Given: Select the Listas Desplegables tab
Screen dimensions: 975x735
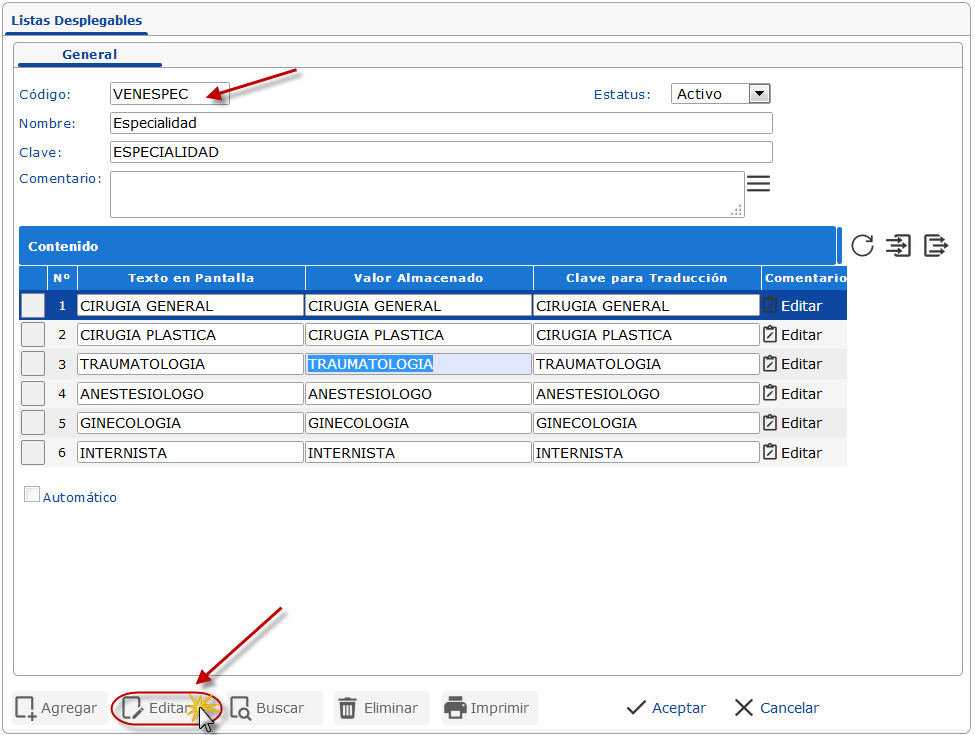Looking at the screenshot, I should click(76, 20).
